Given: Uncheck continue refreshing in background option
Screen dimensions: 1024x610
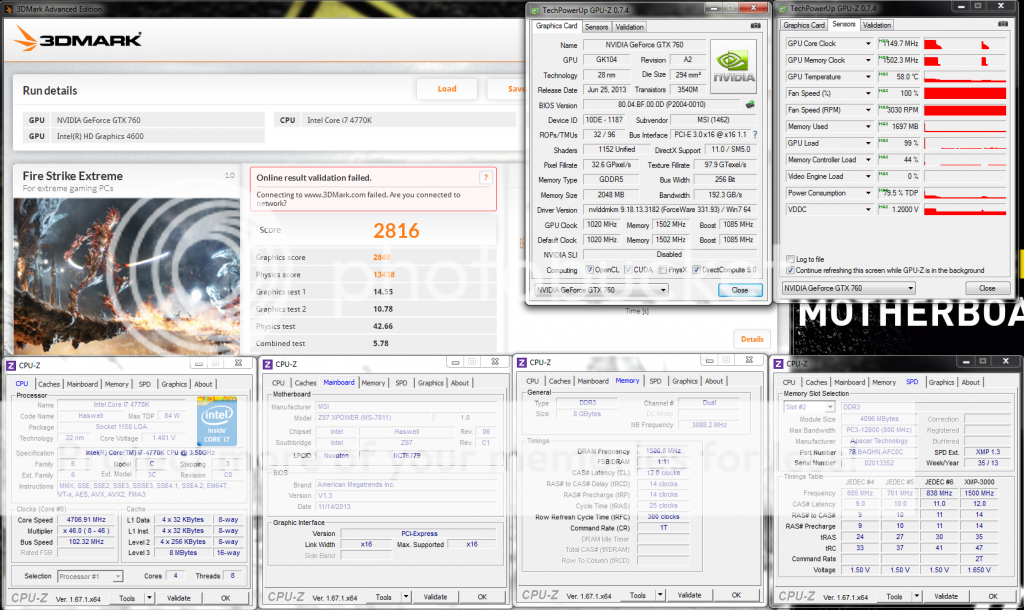Looking at the screenshot, I should coord(791,270).
